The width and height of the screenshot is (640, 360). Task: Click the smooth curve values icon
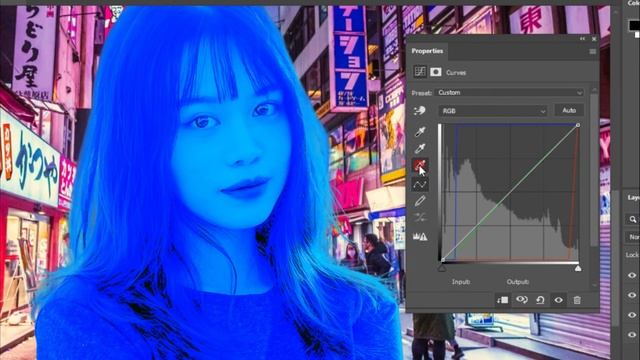pos(420,218)
